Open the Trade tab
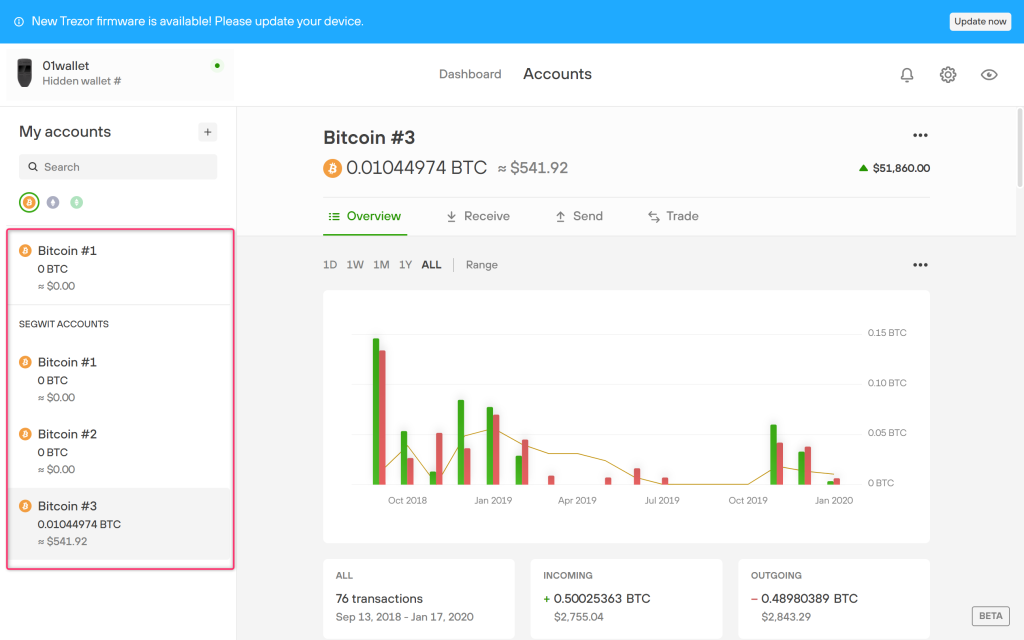Viewport: 1024px width, 640px height. [673, 216]
